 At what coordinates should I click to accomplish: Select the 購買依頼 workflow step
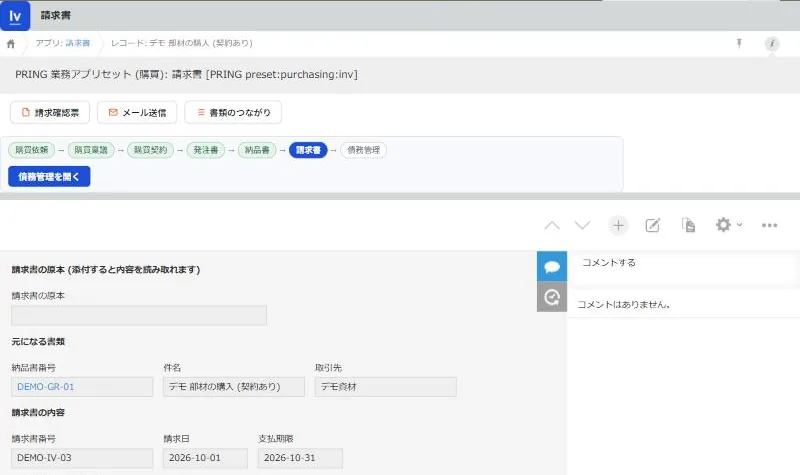32,150
